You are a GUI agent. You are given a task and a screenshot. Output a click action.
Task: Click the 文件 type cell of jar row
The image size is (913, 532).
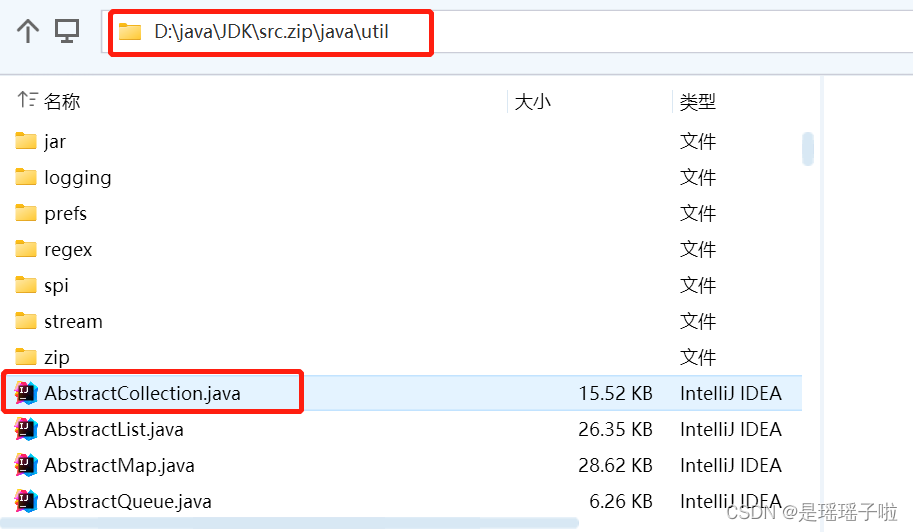(x=698, y=141)
